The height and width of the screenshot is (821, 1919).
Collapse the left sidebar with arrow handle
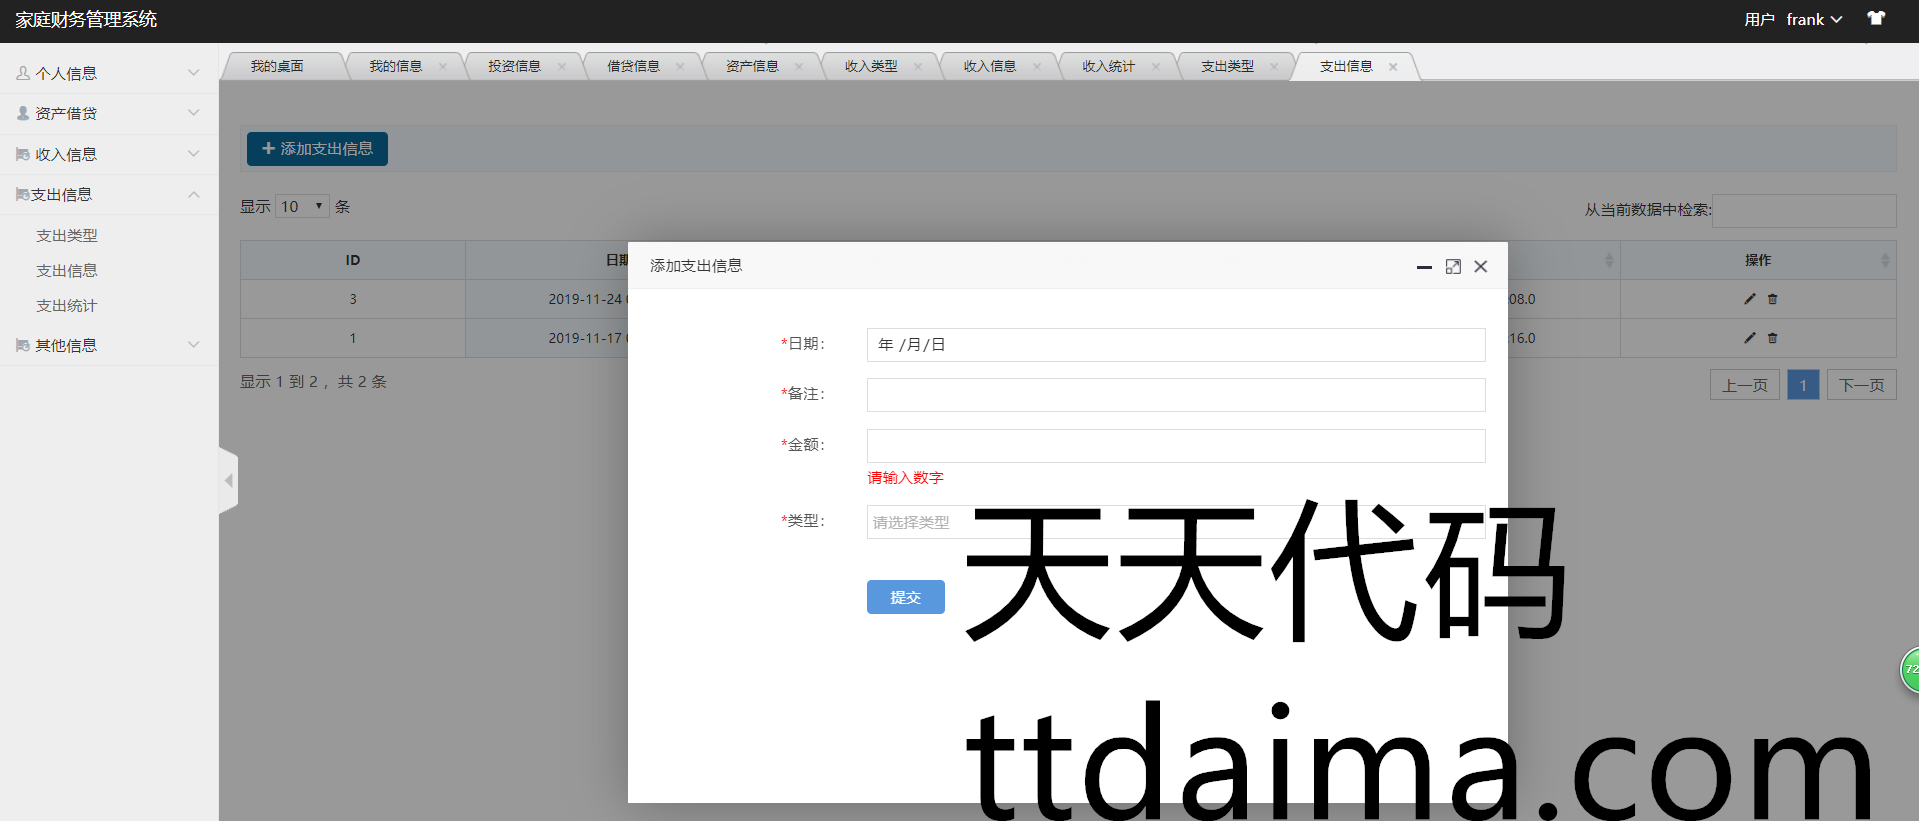[229, 481]
